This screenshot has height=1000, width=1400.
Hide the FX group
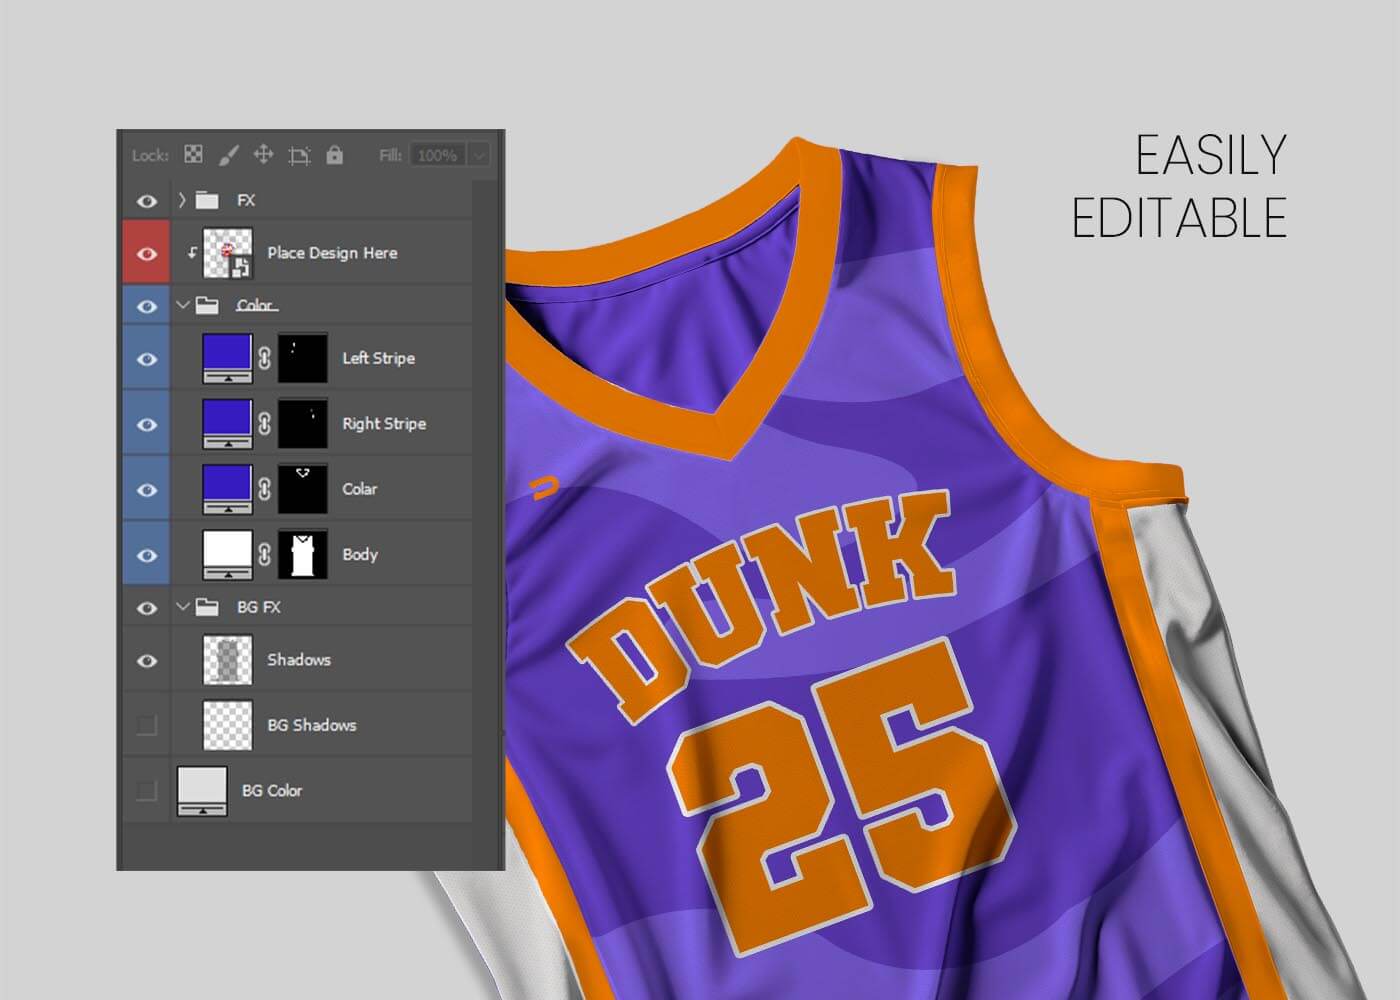coord(147,200)
